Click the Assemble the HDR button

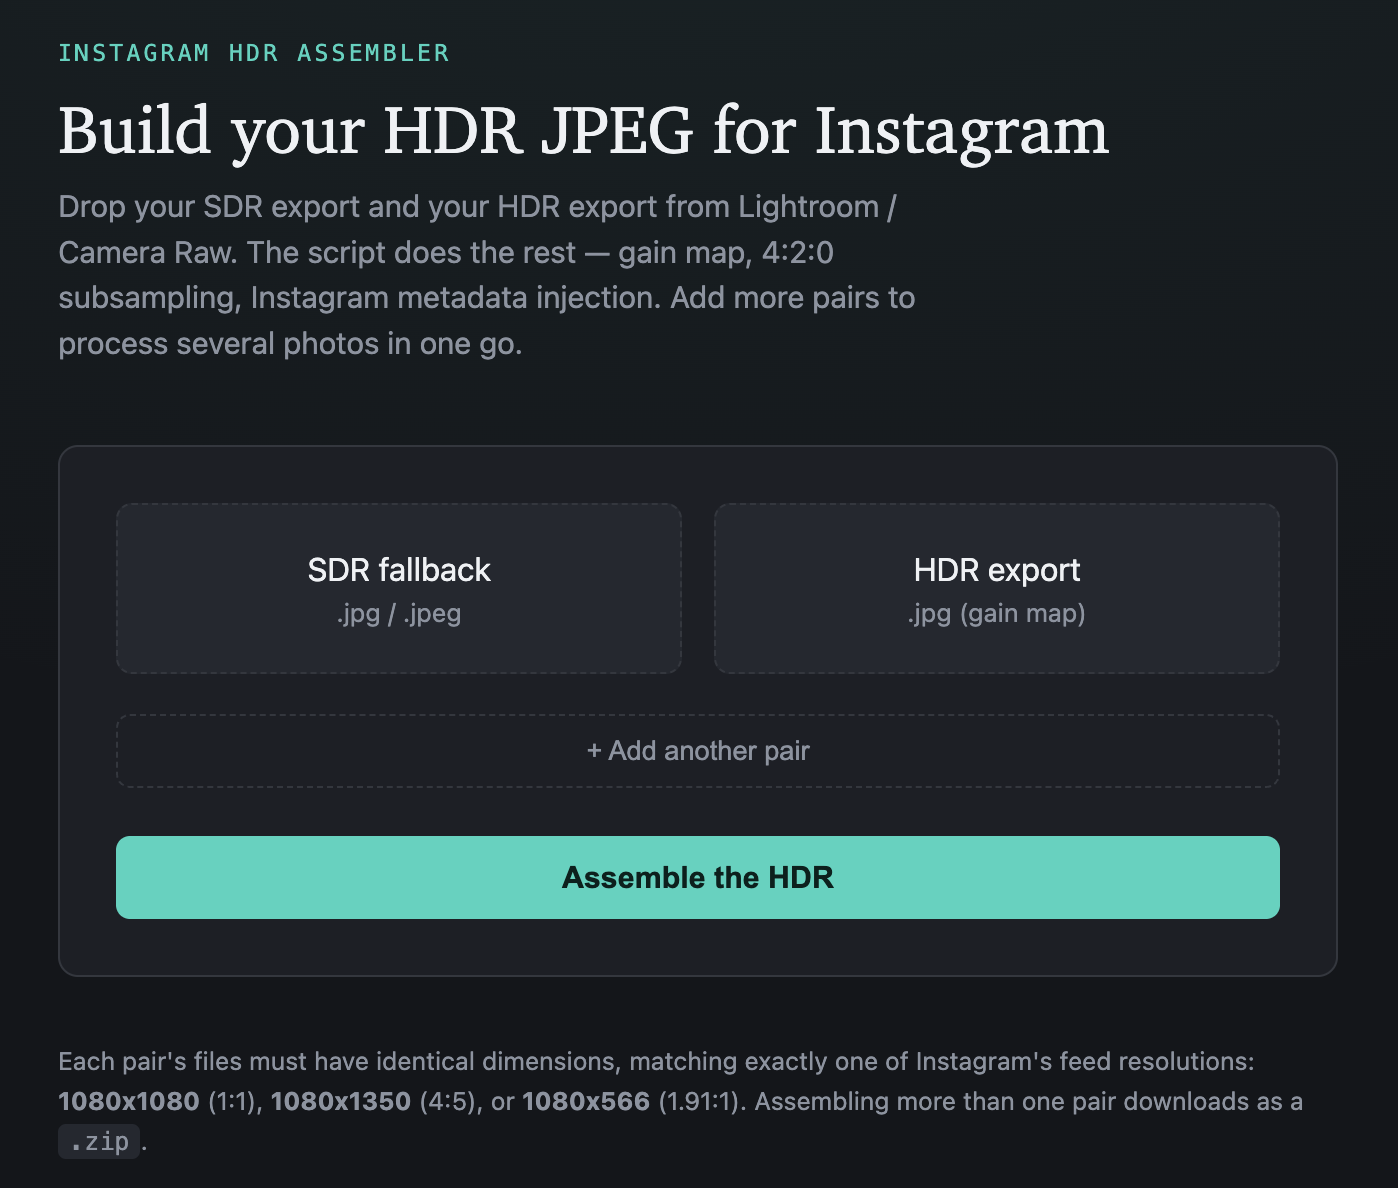pyautogui.click(x=698, y=877)
